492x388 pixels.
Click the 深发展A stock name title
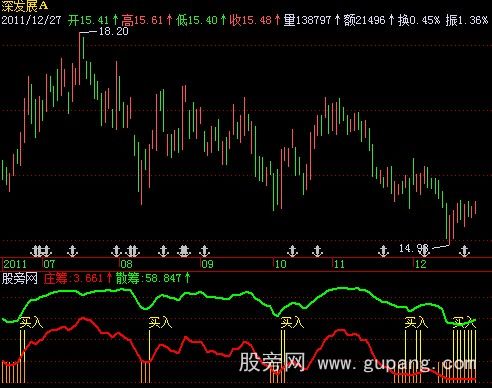point(25,5)
